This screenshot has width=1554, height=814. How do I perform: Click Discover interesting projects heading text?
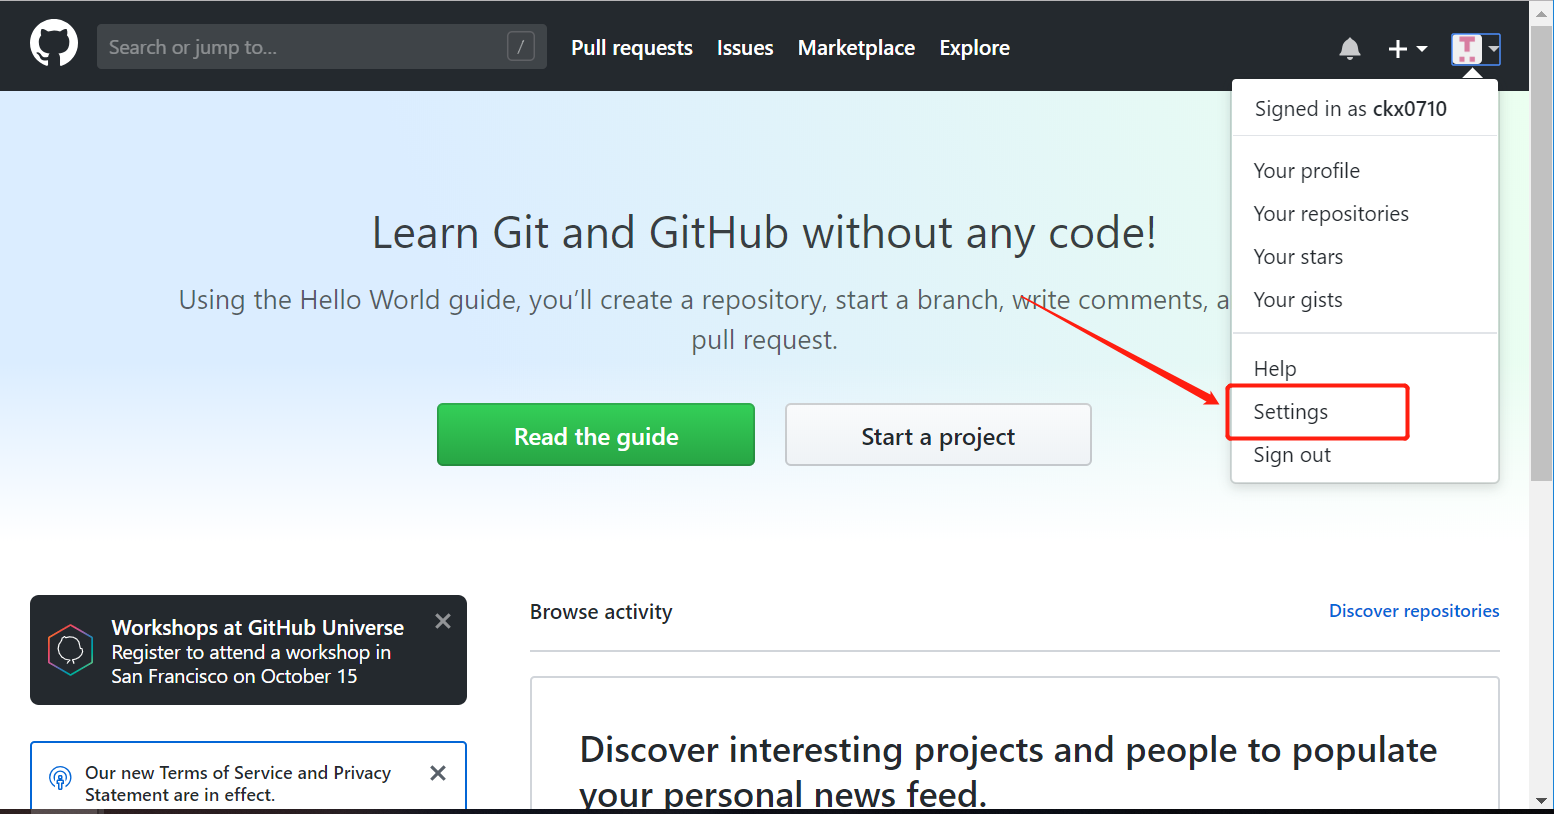click(1008, 771)
